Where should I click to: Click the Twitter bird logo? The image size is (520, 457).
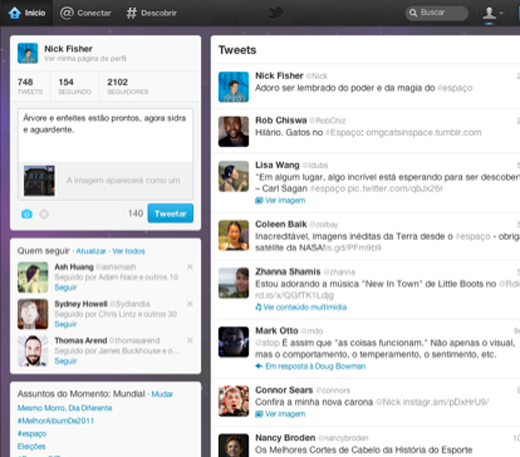(x=276, y=13)
